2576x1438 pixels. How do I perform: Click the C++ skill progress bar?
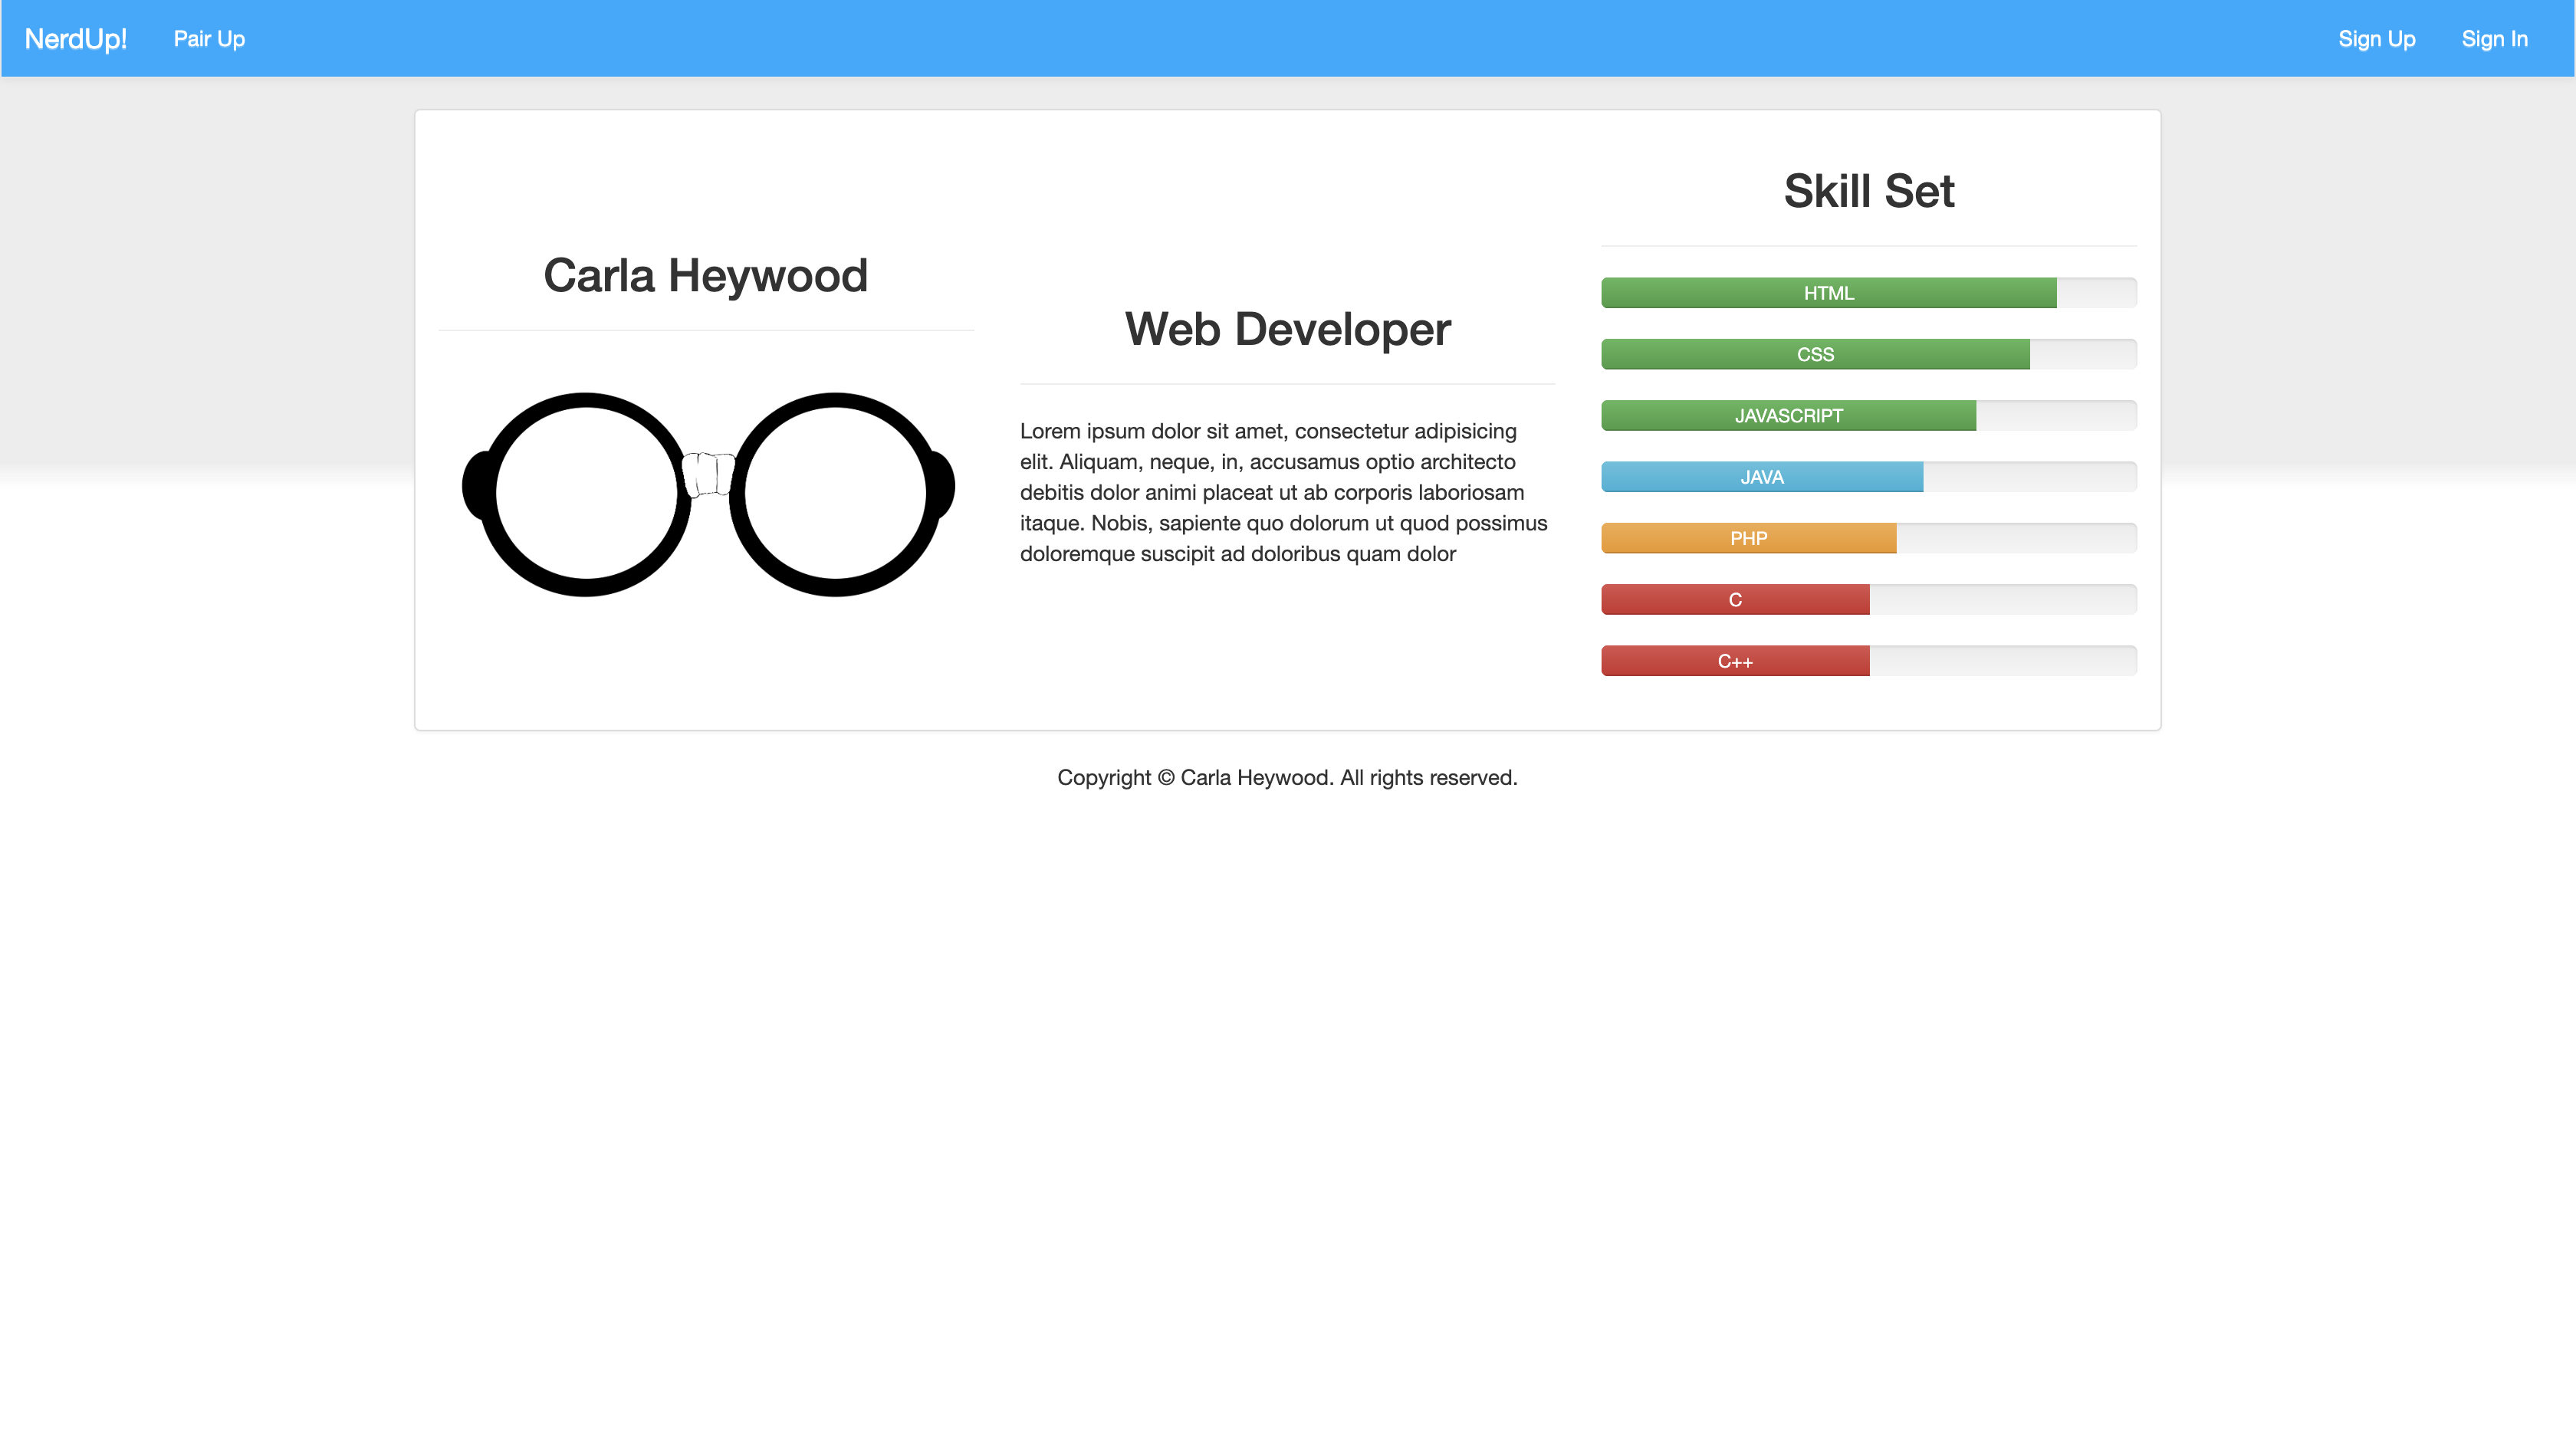click(1735, 661)
